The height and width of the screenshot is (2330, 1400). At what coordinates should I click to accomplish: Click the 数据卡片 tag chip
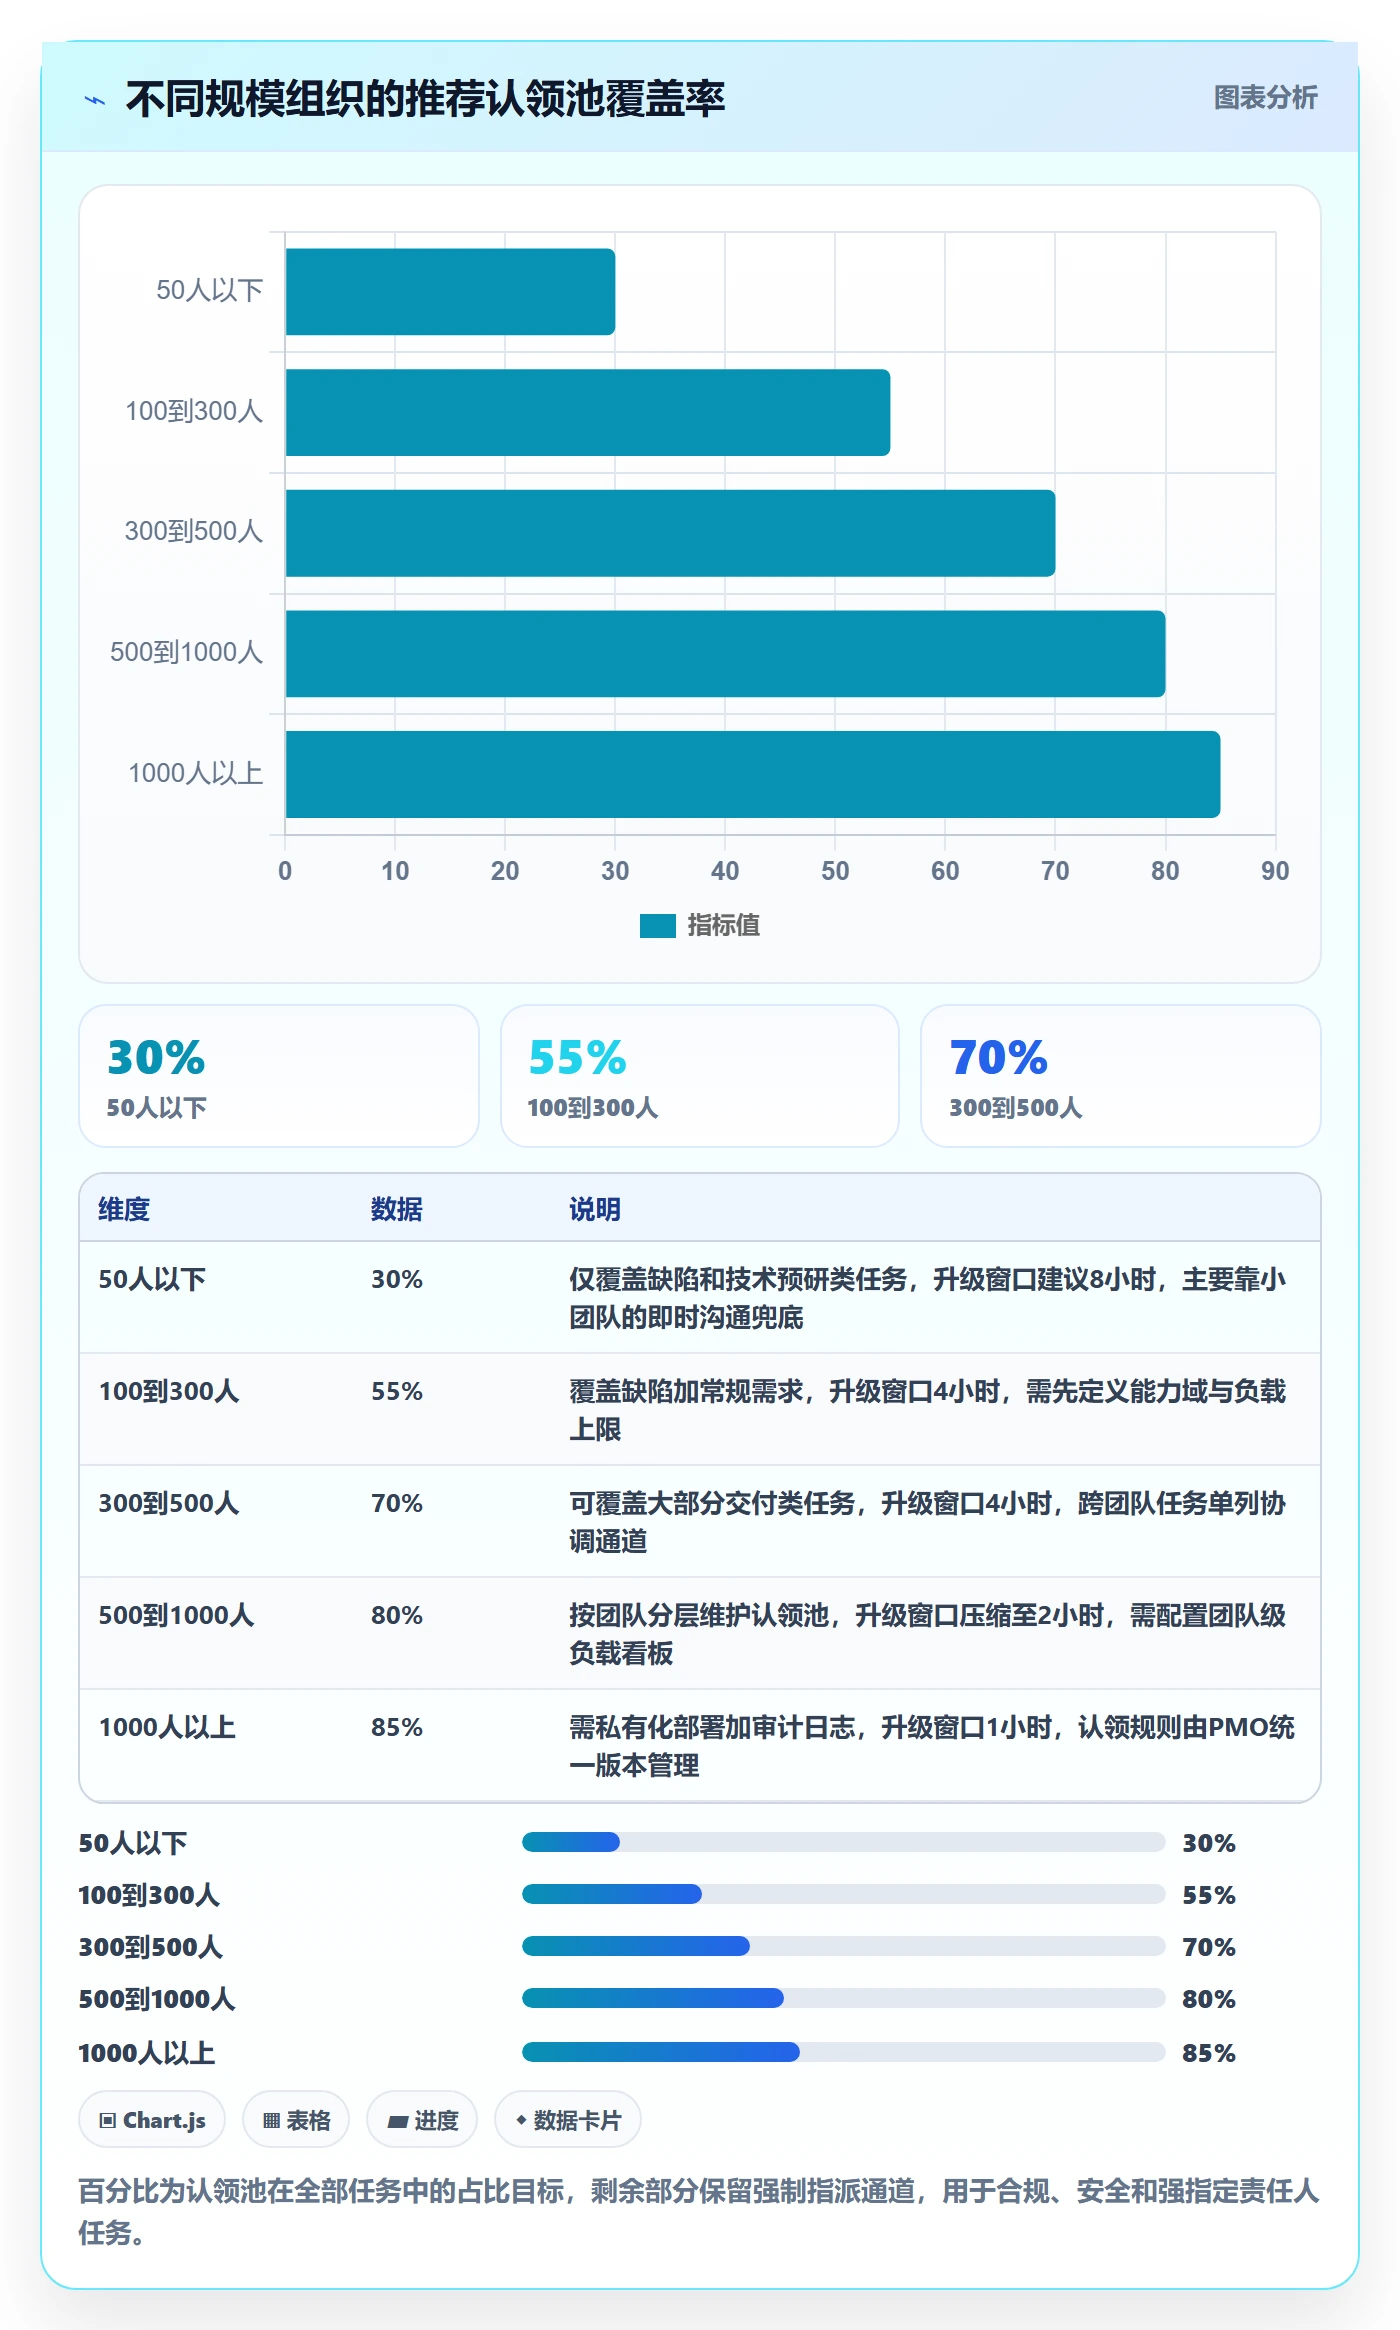point(568,2119)
